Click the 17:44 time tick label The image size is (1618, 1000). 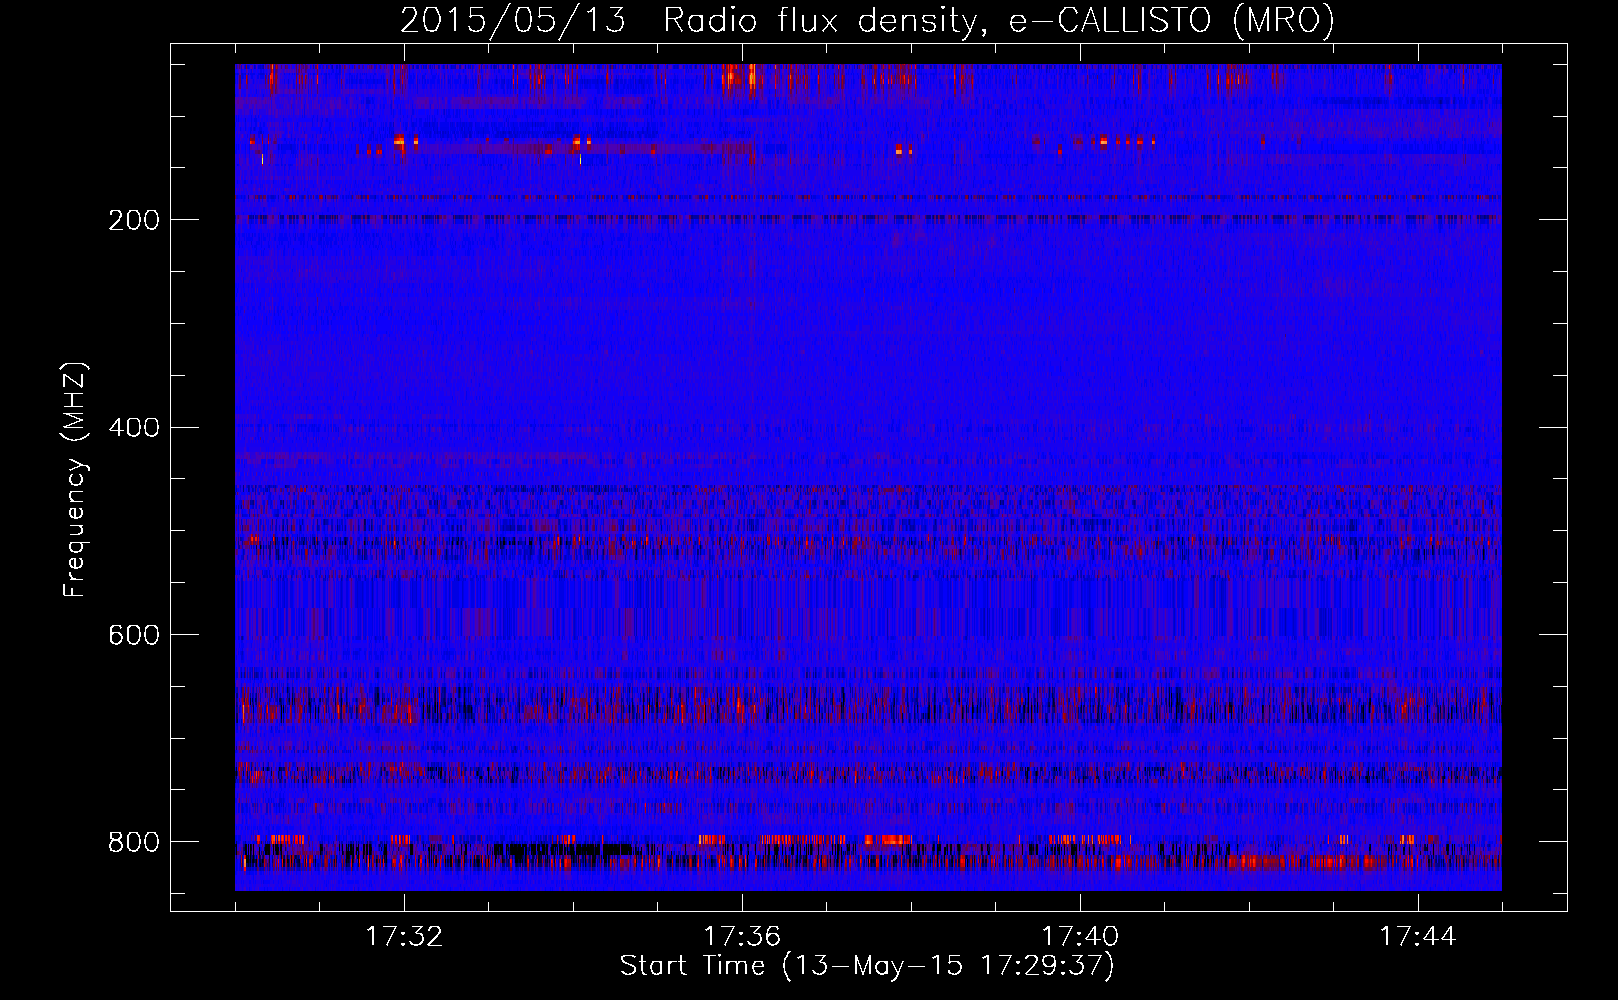(1418, 937)
